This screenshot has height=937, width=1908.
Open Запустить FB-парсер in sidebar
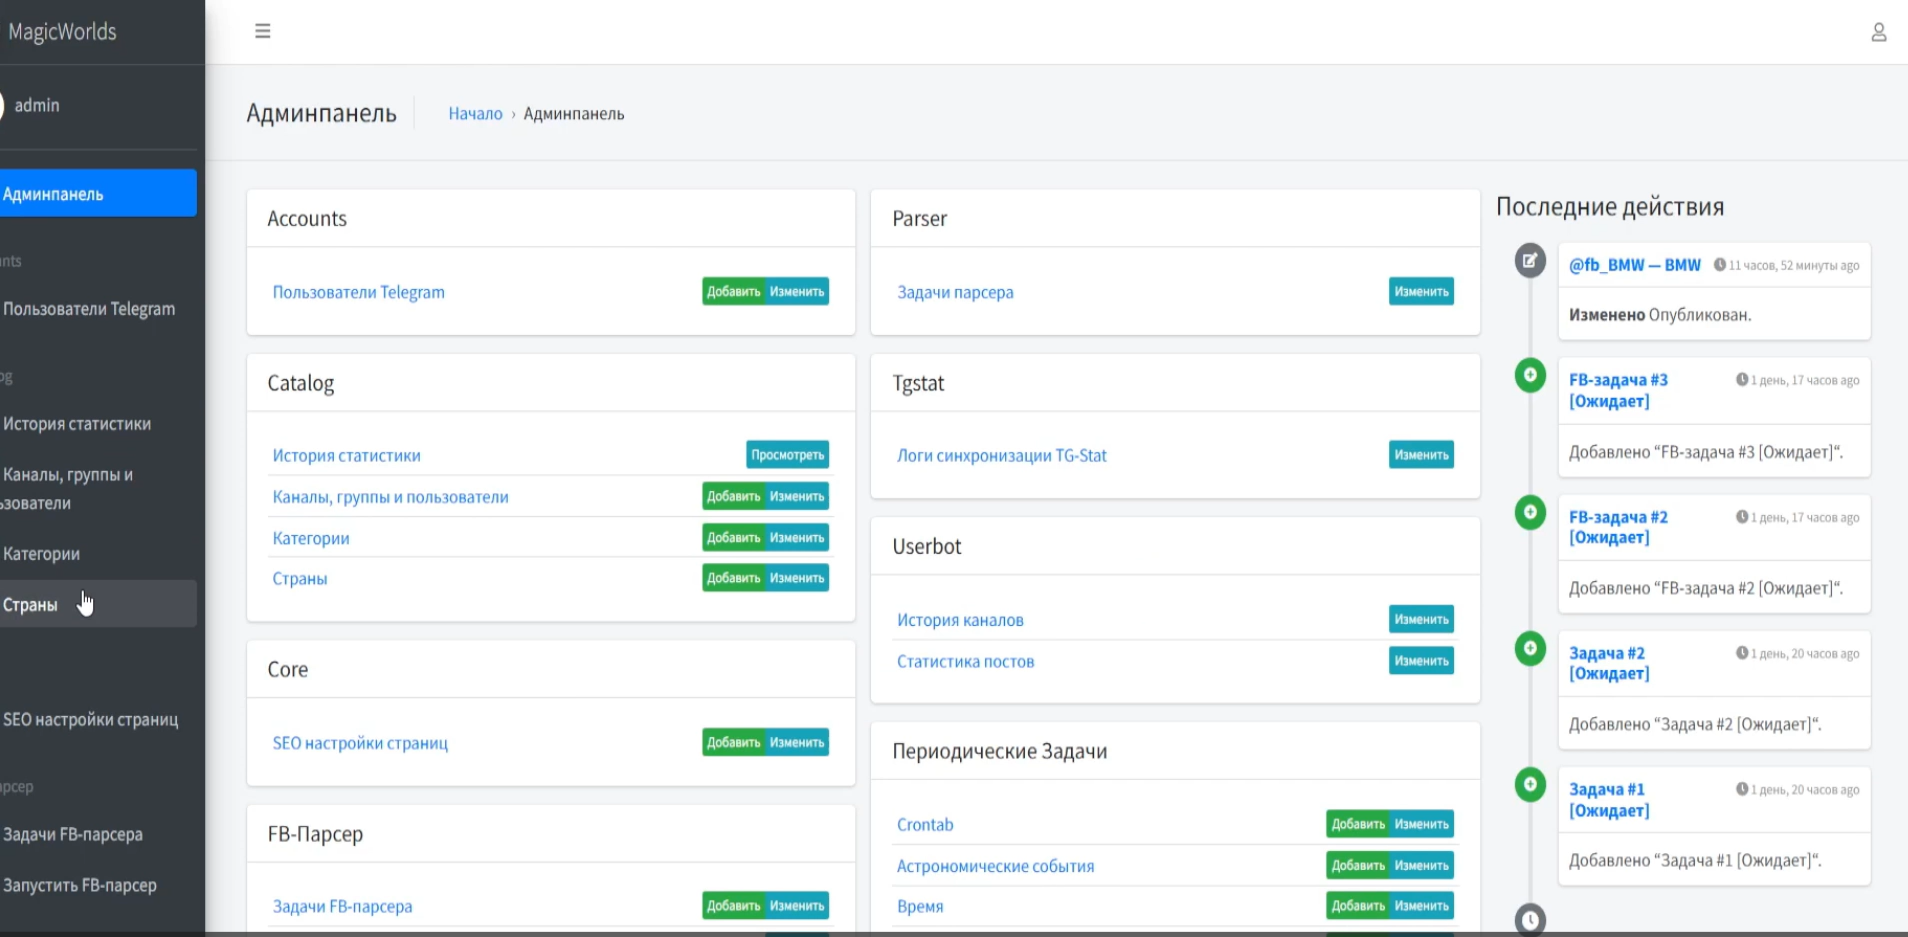tap(98, 885)
